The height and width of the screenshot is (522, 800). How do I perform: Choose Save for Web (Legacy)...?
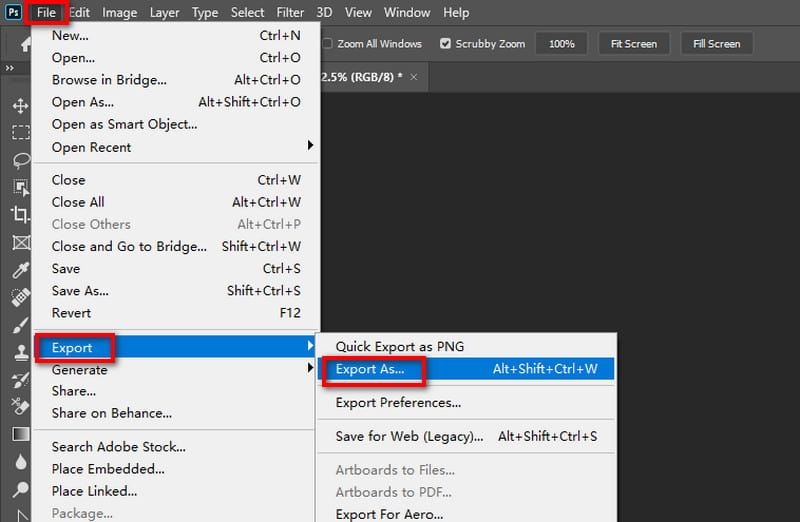point(466,436)
